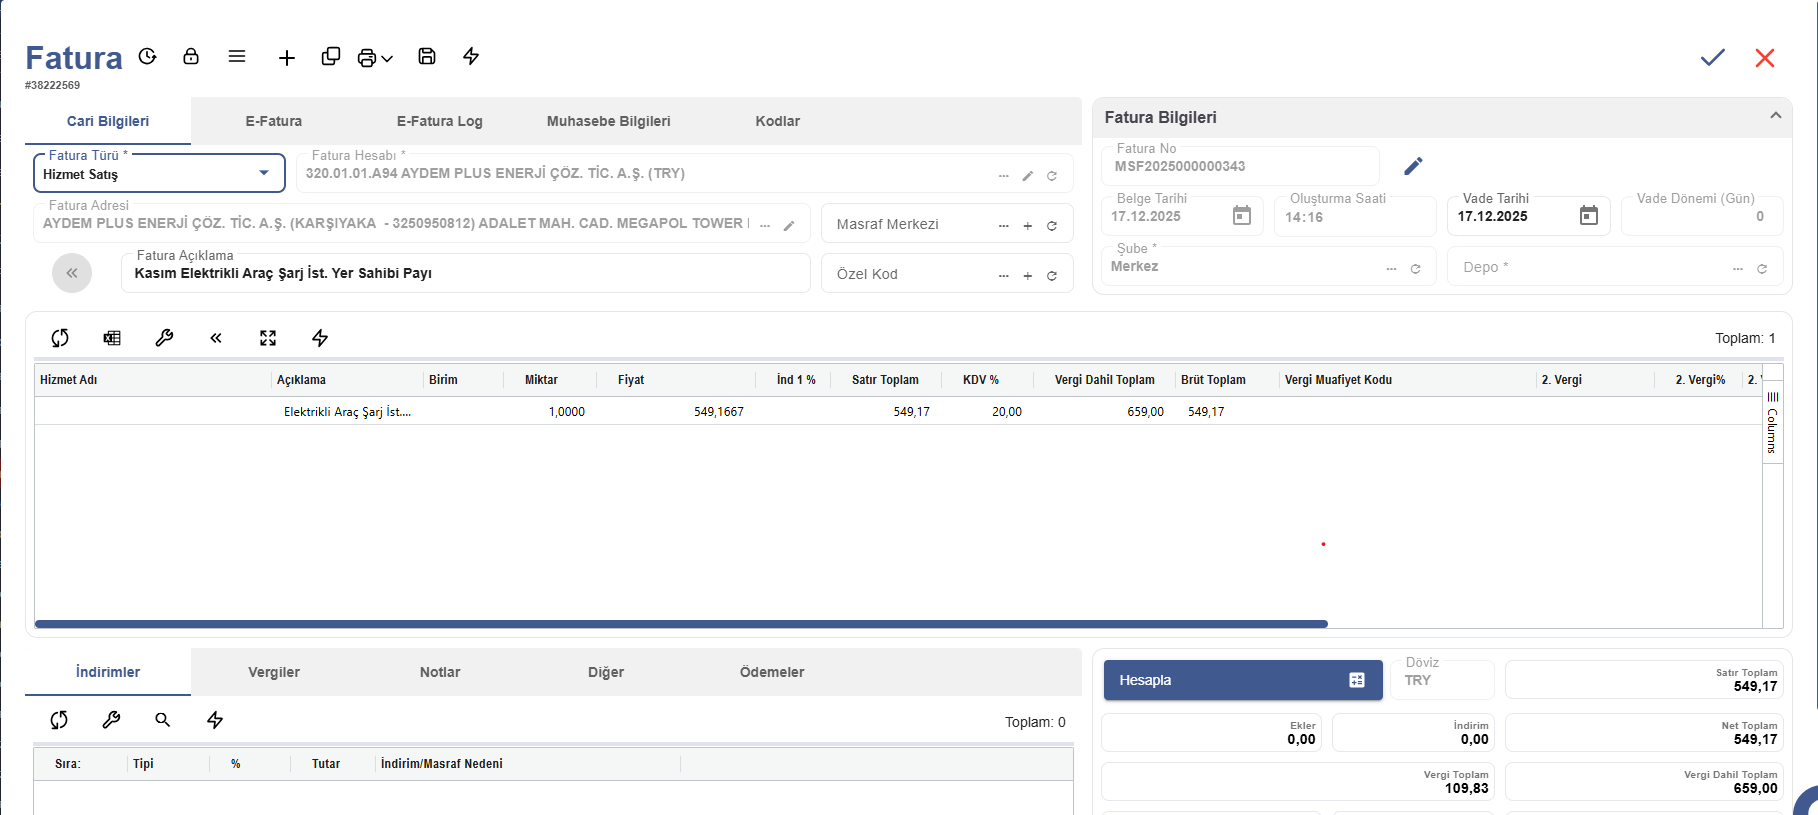
Task: Click the Hesapla button
Action: click(x=1243, y=680)
